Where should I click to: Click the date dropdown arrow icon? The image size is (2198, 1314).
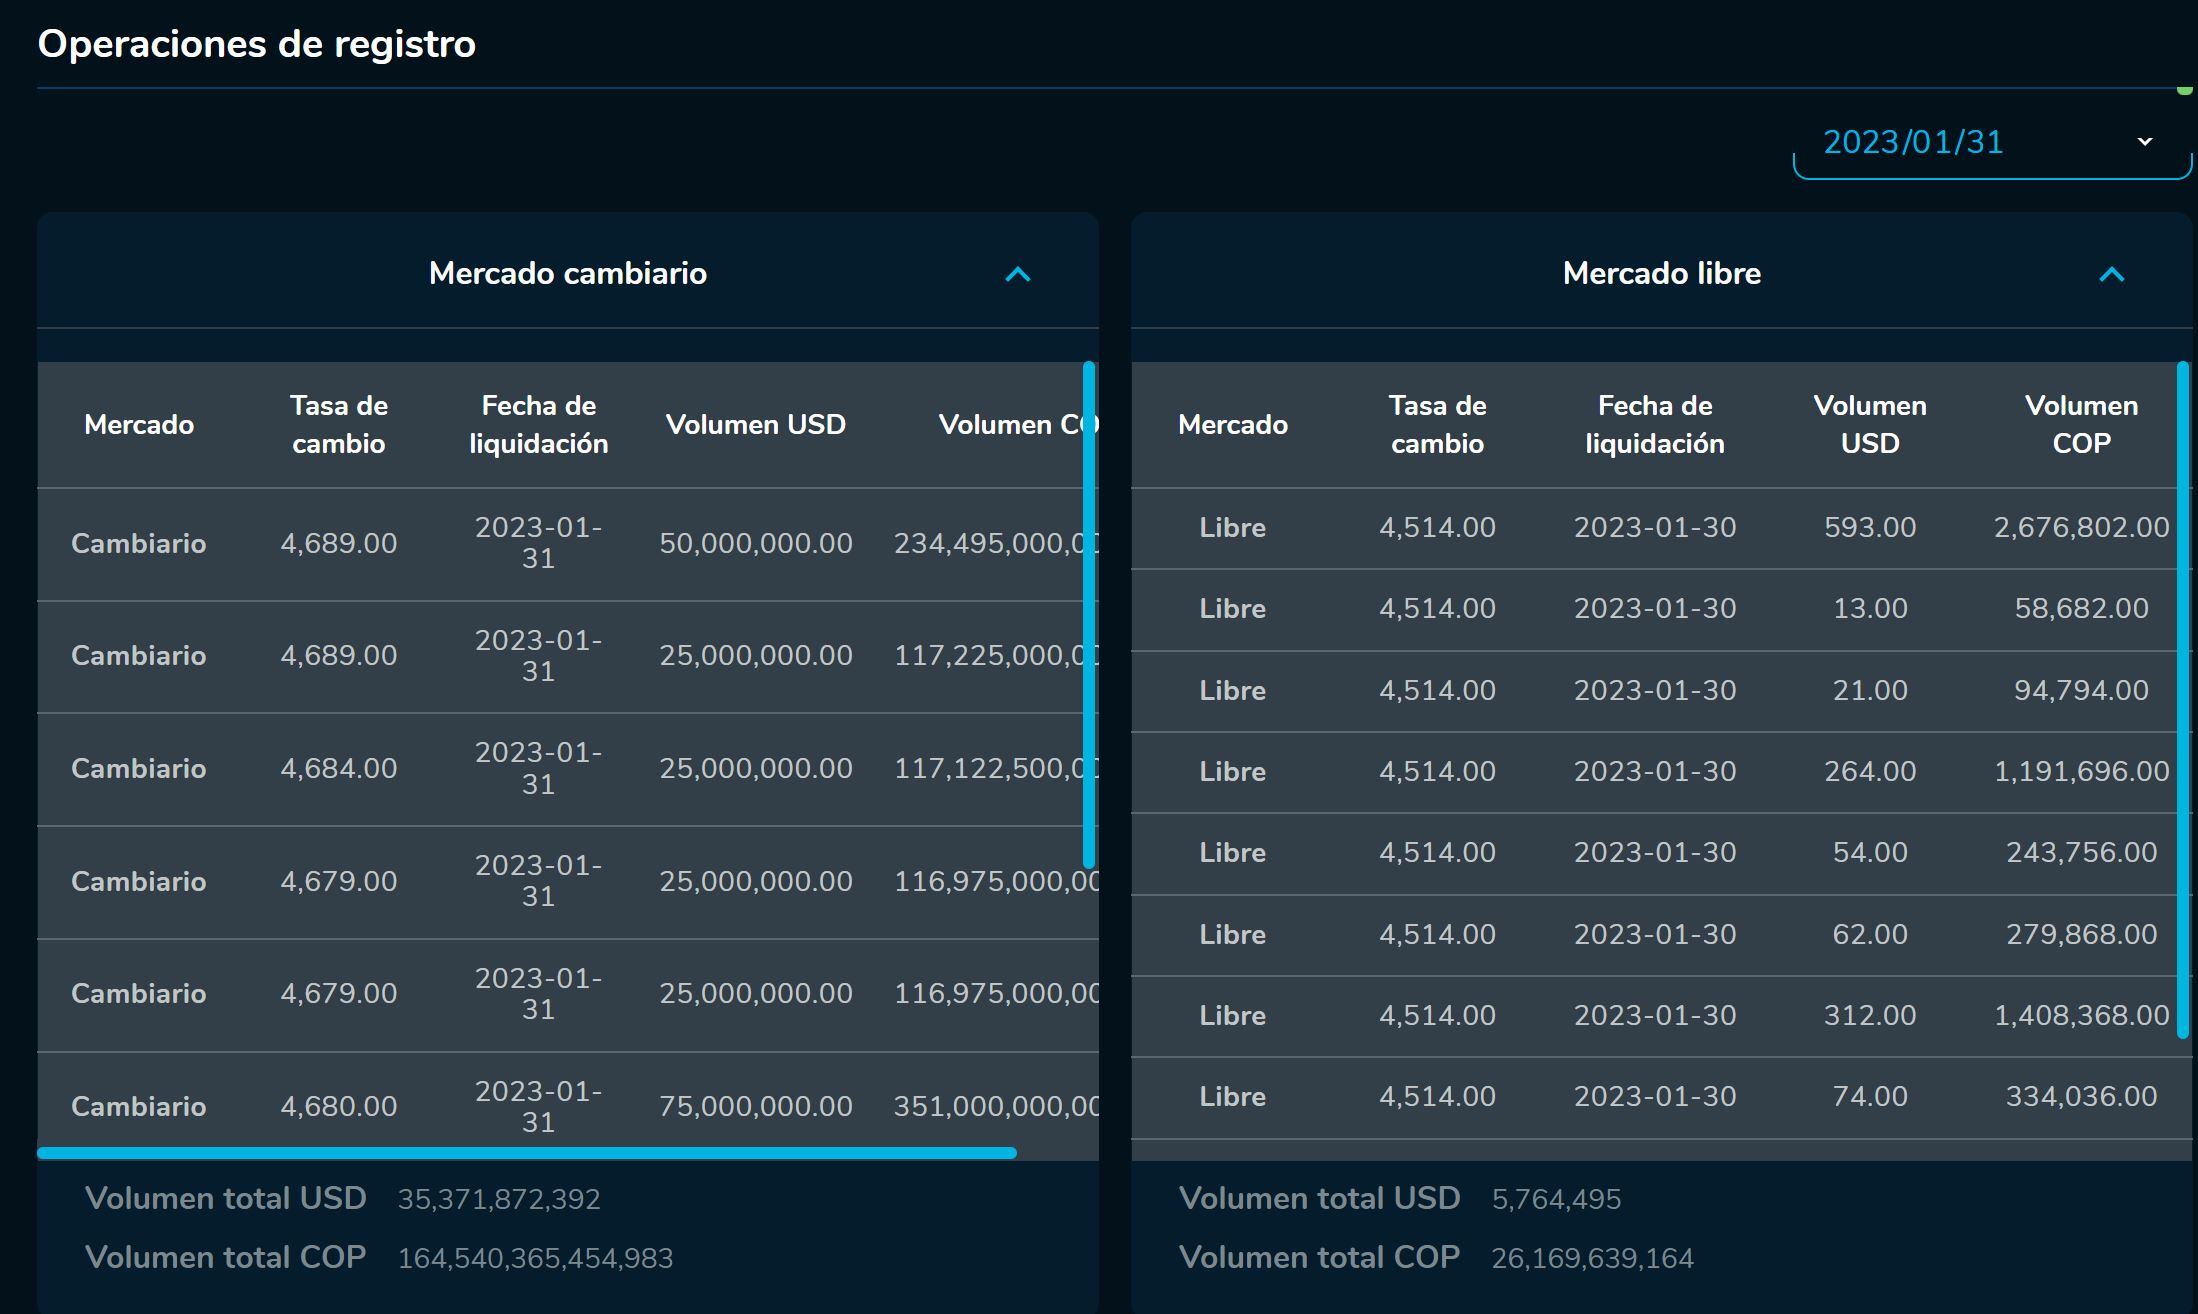(2144, 142)
